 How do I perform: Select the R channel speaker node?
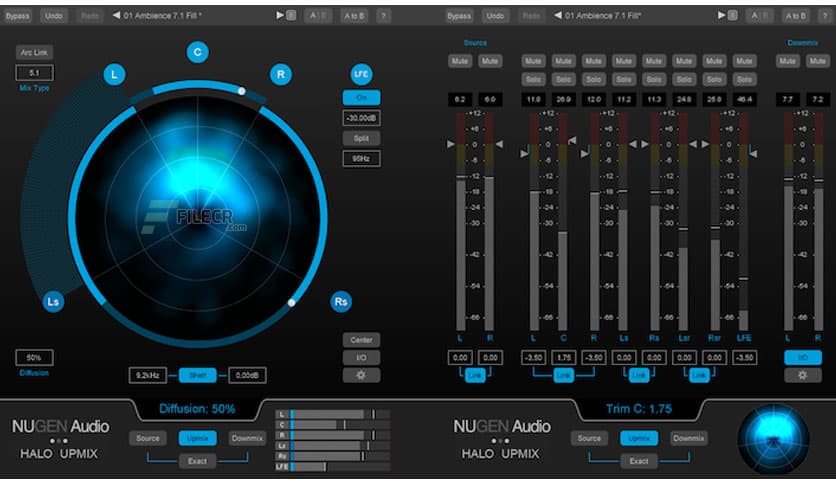click(x=280, y=75)
